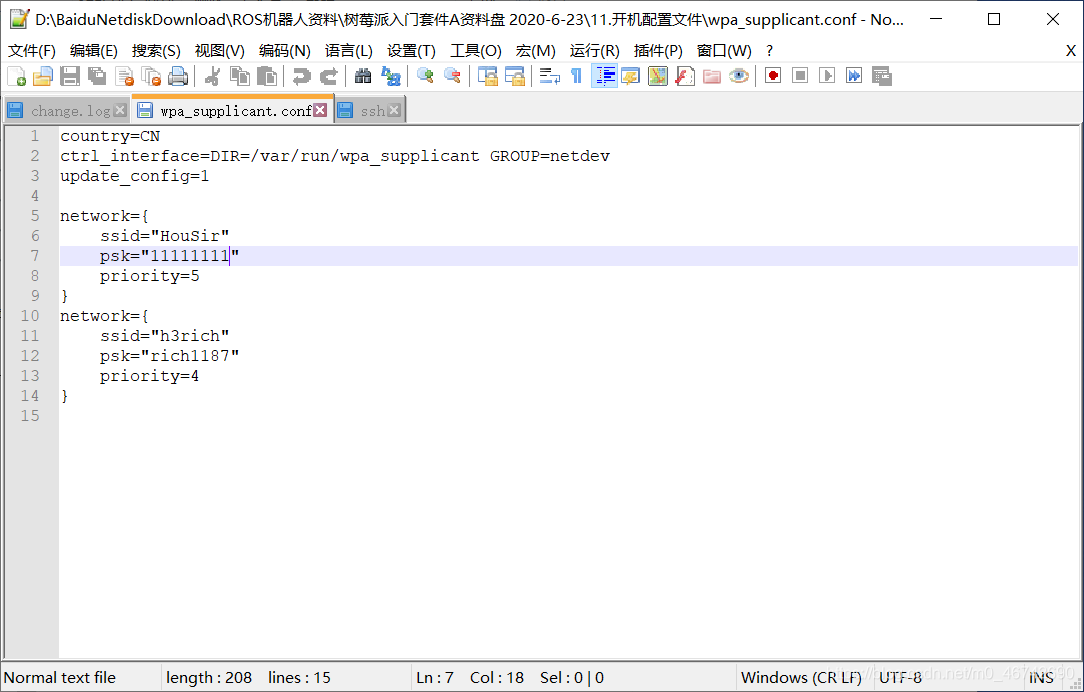Click the country=CN line

110,136
